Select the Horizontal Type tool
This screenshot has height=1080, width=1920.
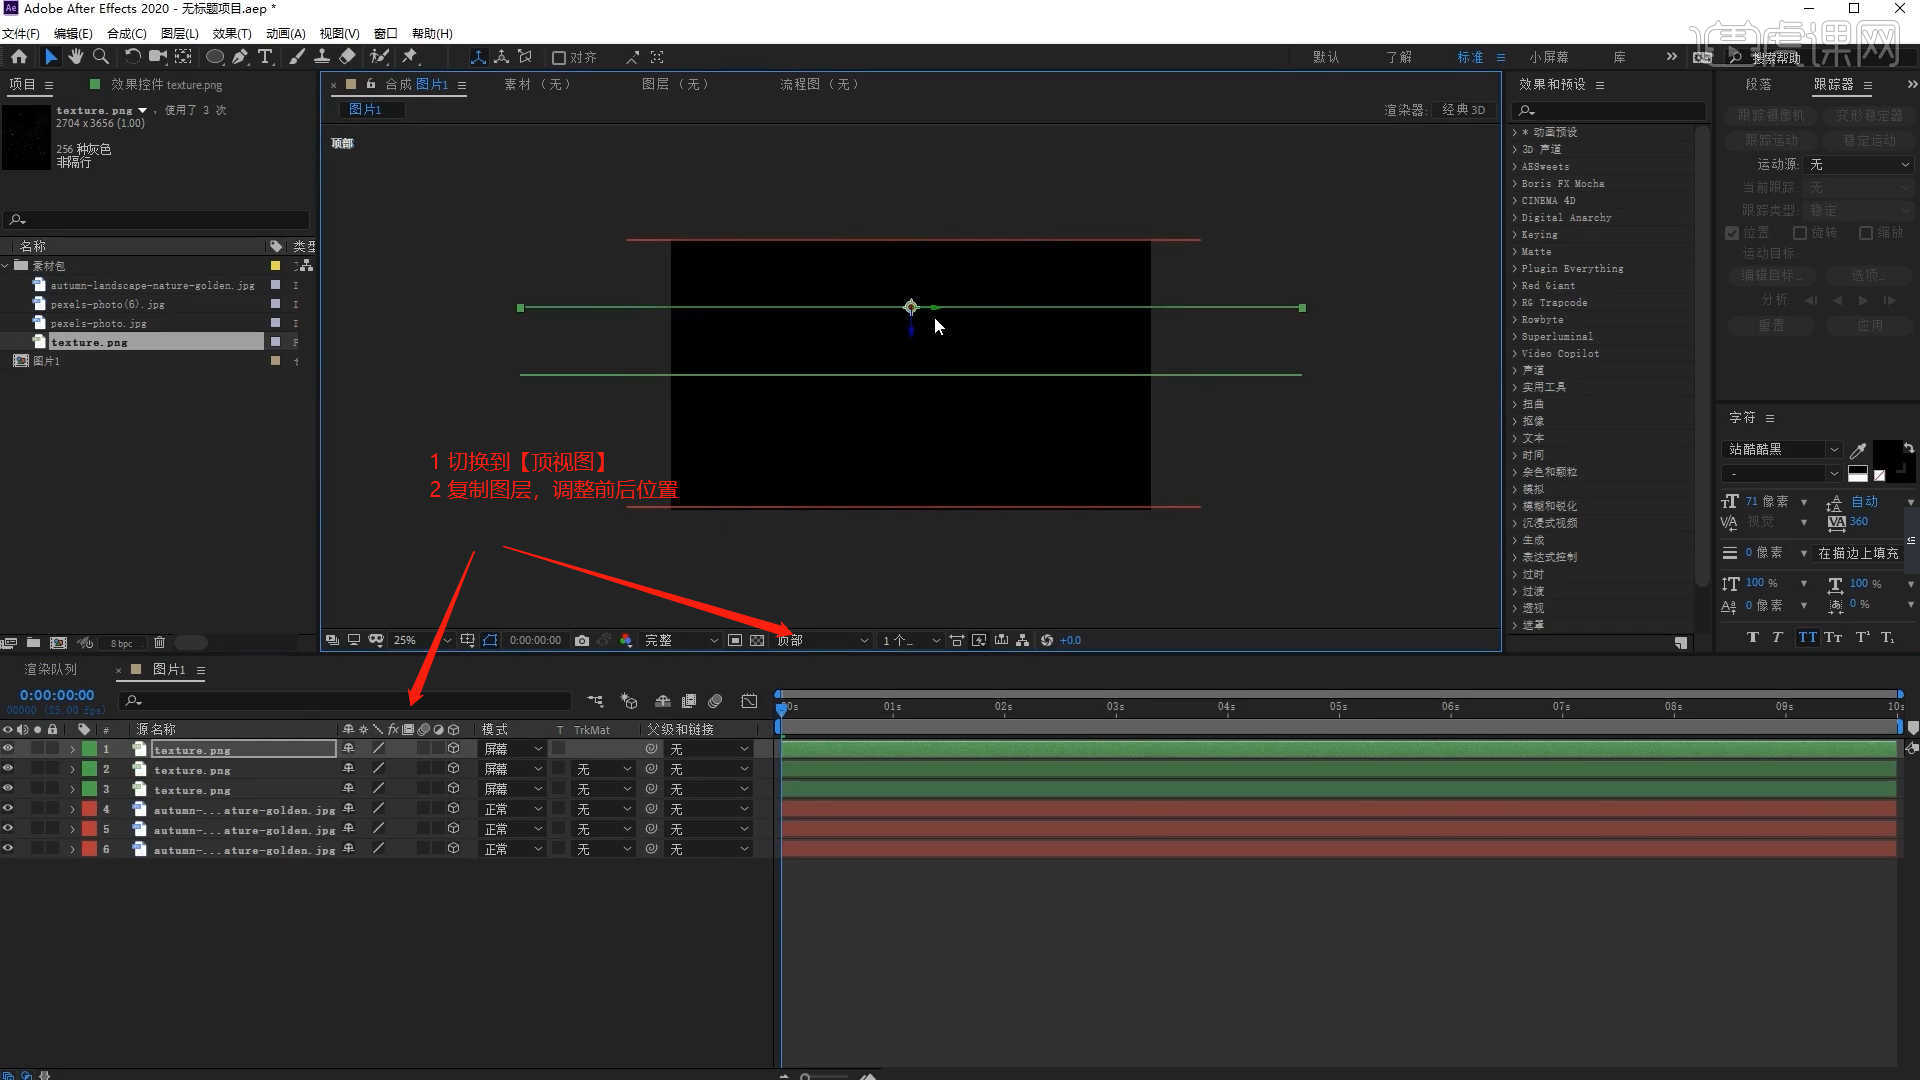(265, 57)
